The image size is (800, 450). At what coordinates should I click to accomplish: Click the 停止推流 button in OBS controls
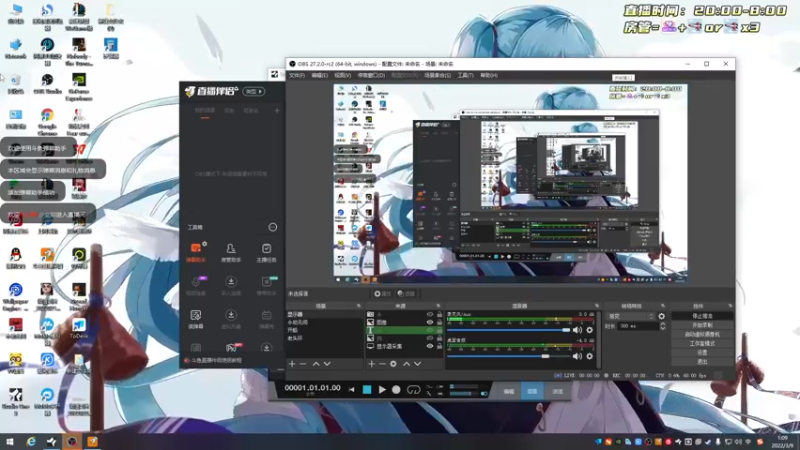(x=702, y=316)
